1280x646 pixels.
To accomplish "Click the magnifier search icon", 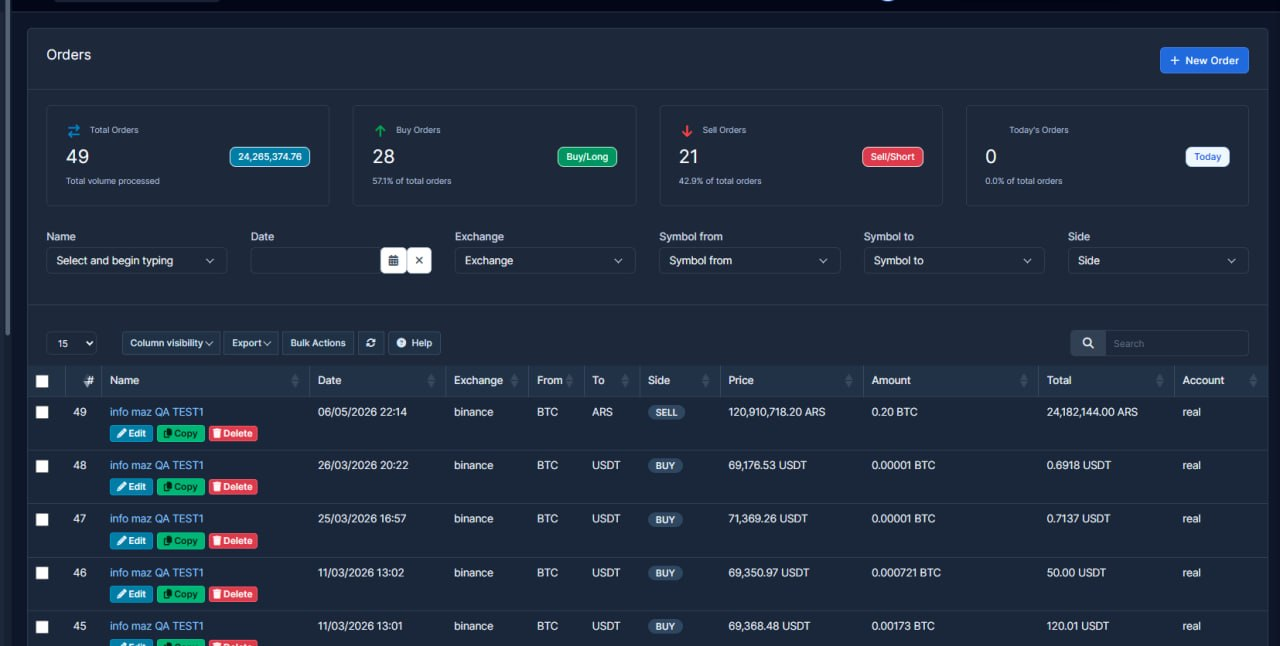I will tap(1088, 343).
